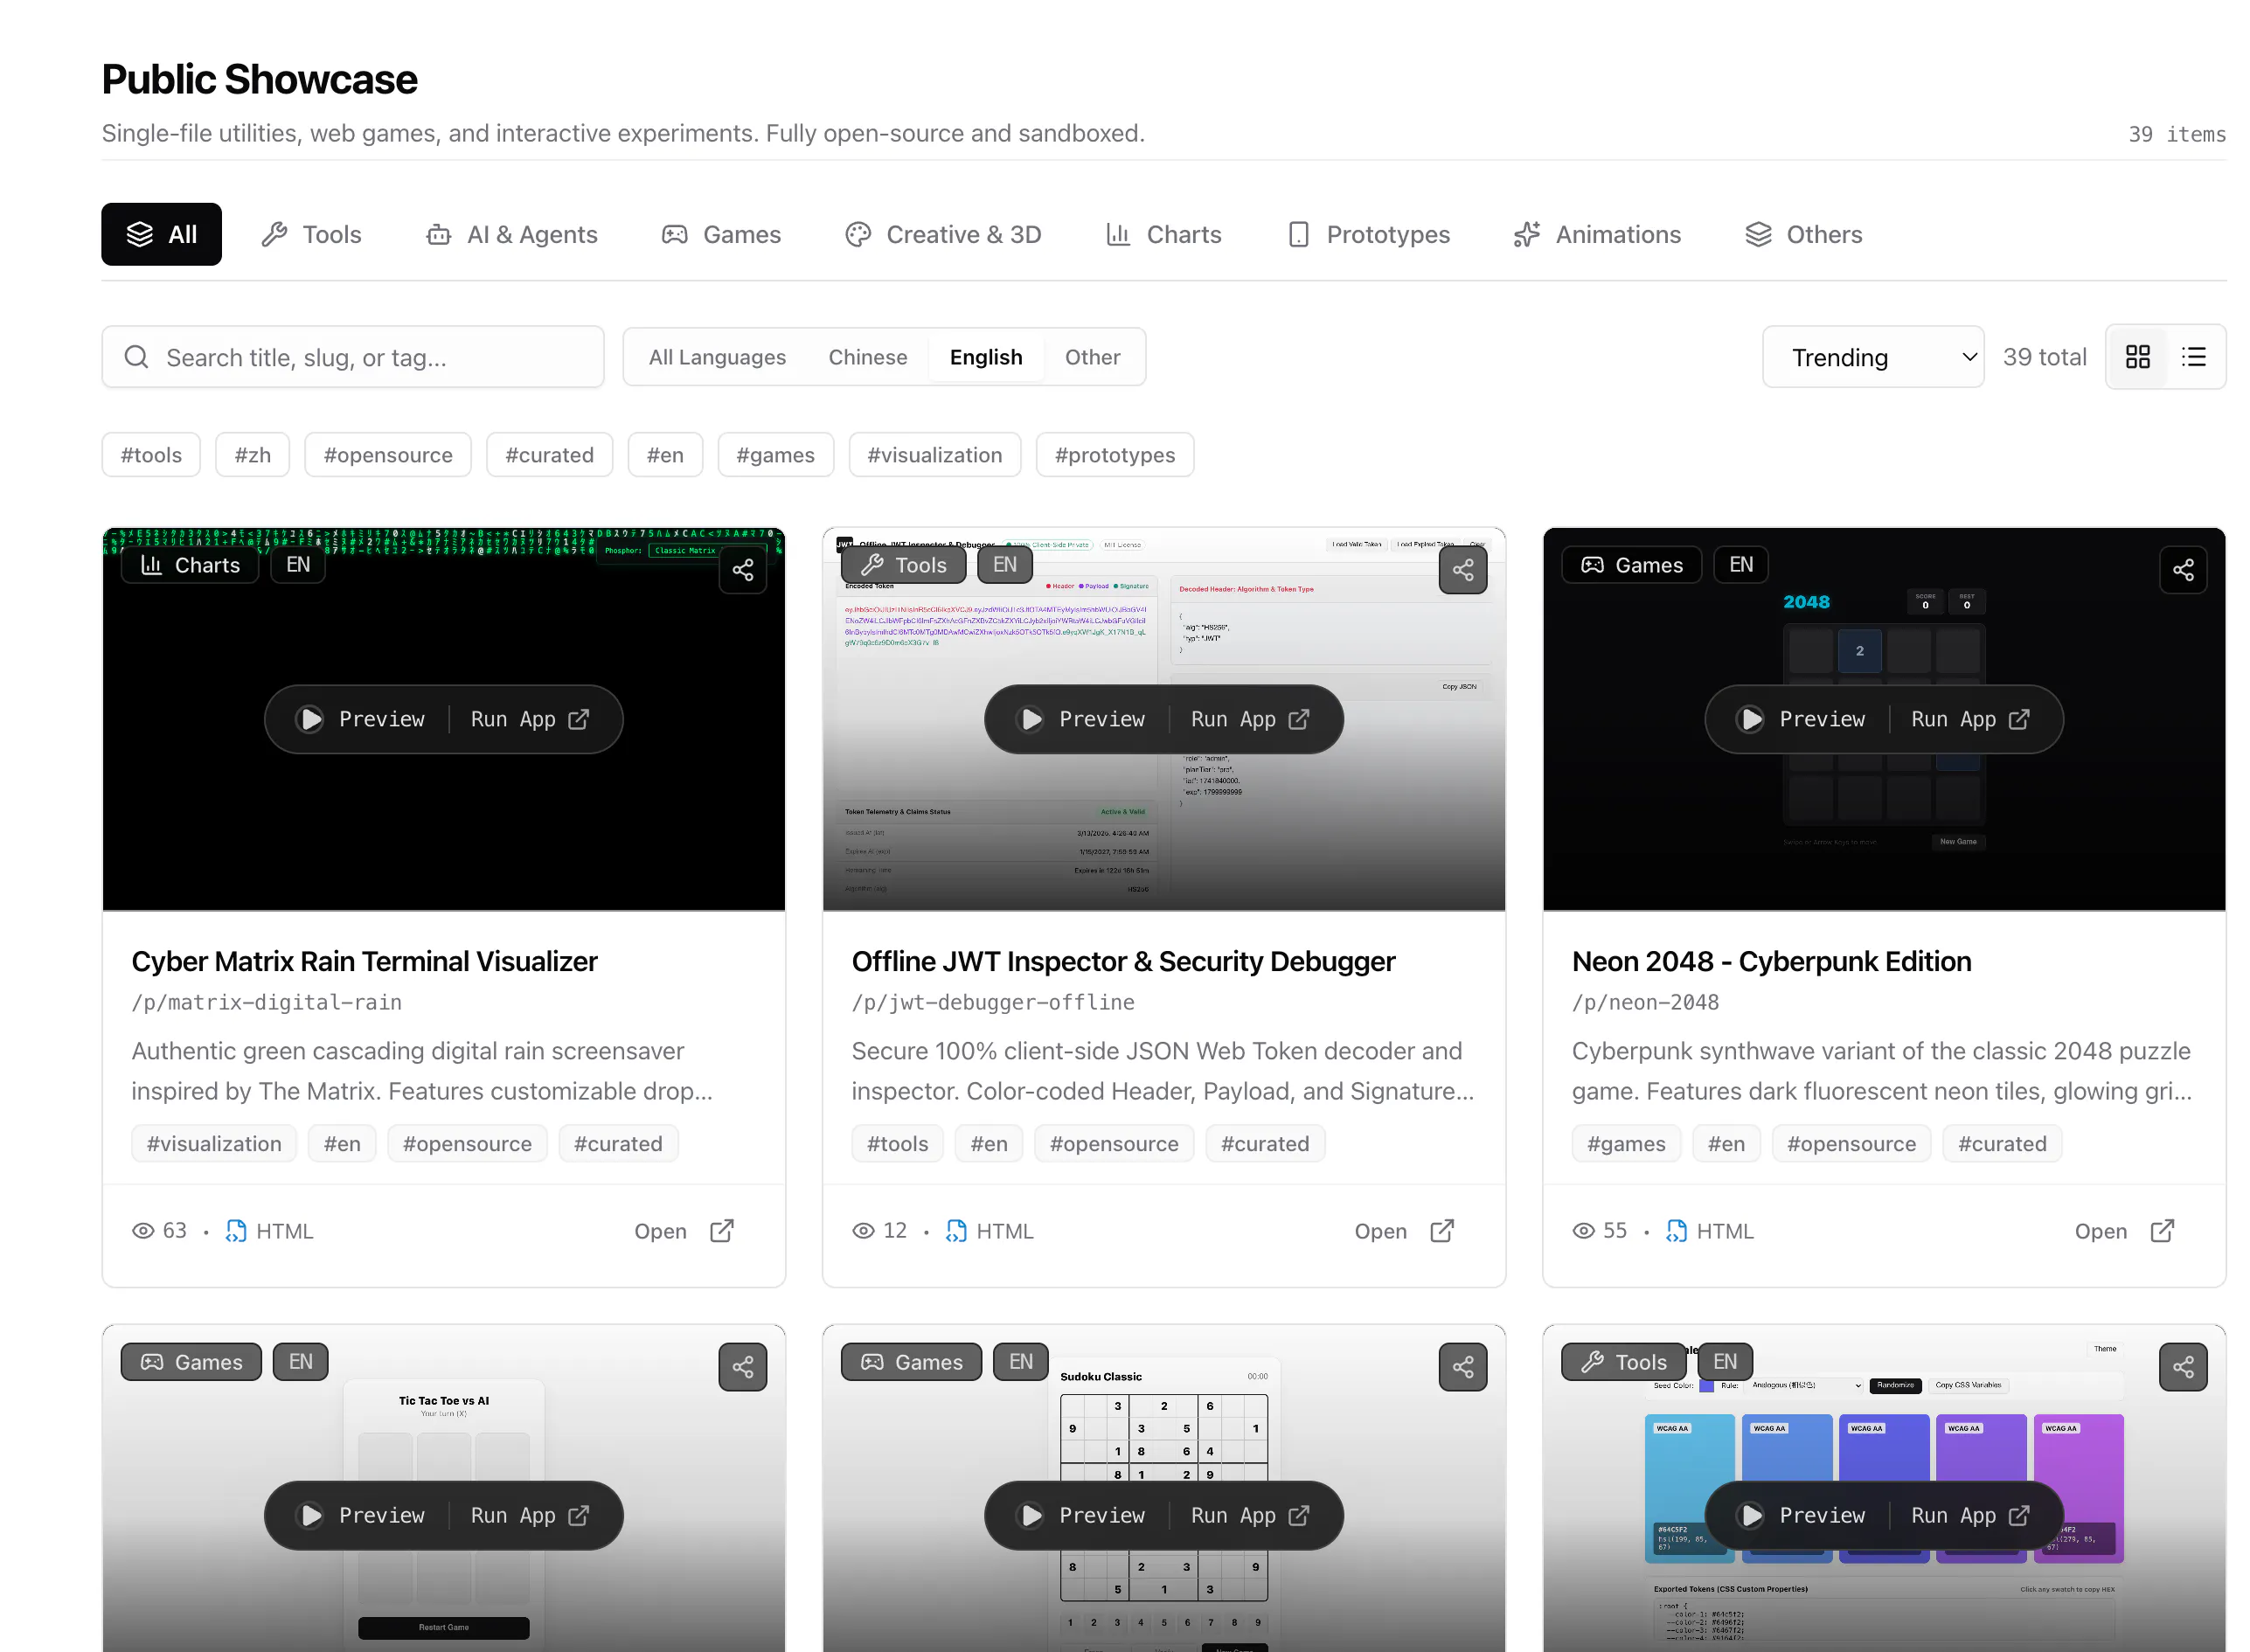Click the open icon on the Neon 2048 card
The image size is (2250, 1652).
click(2161, 1230)
